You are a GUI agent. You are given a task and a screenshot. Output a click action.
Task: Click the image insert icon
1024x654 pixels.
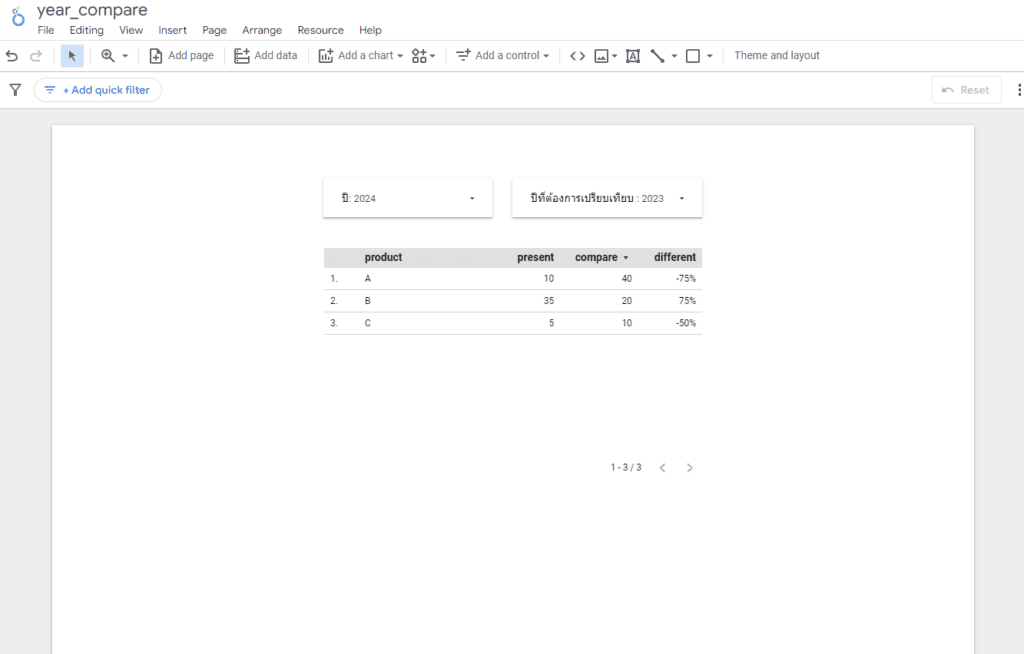[601, 56]
